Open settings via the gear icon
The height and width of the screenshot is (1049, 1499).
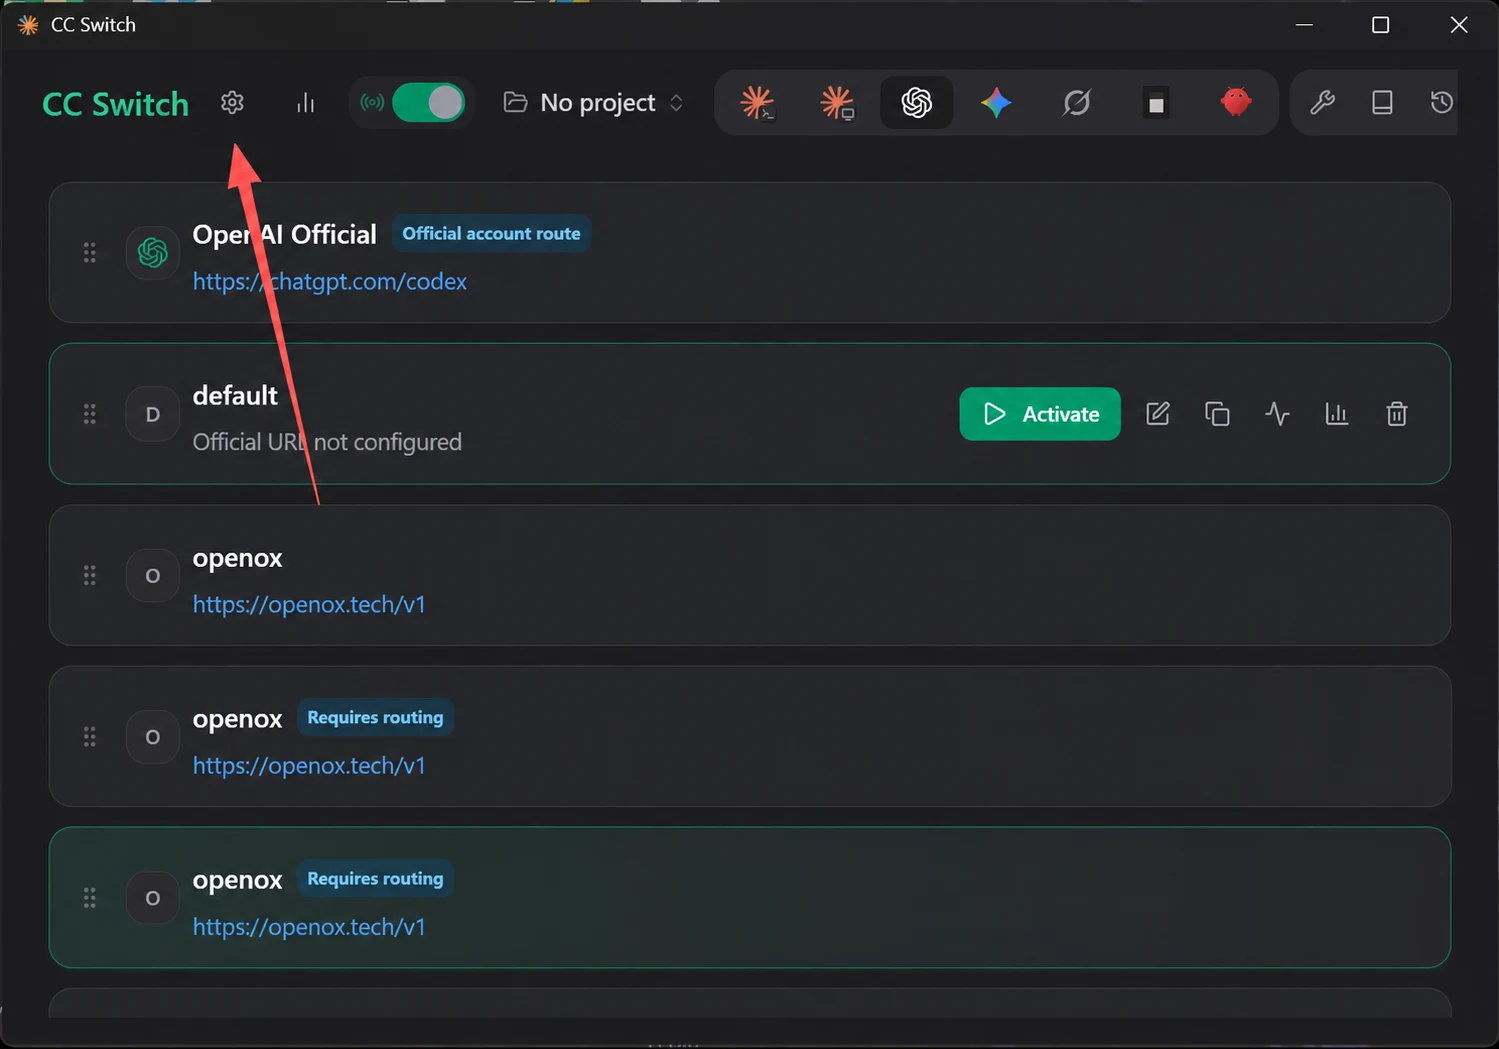coord(232,102)
